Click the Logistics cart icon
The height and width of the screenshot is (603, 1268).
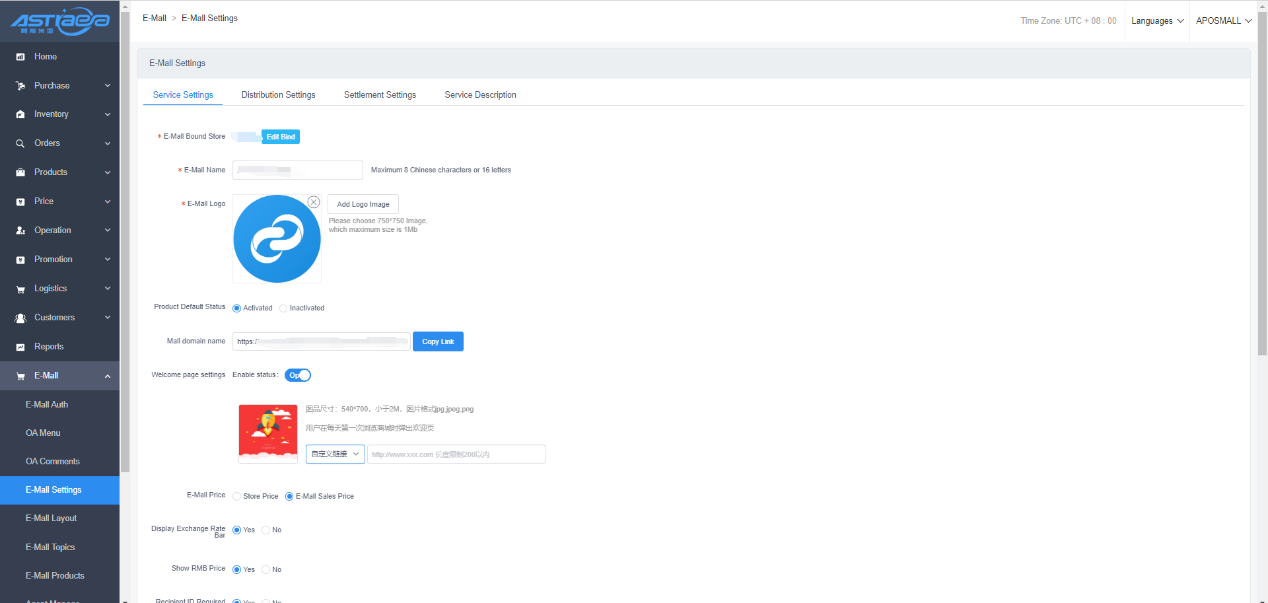[x=20, y=289]
